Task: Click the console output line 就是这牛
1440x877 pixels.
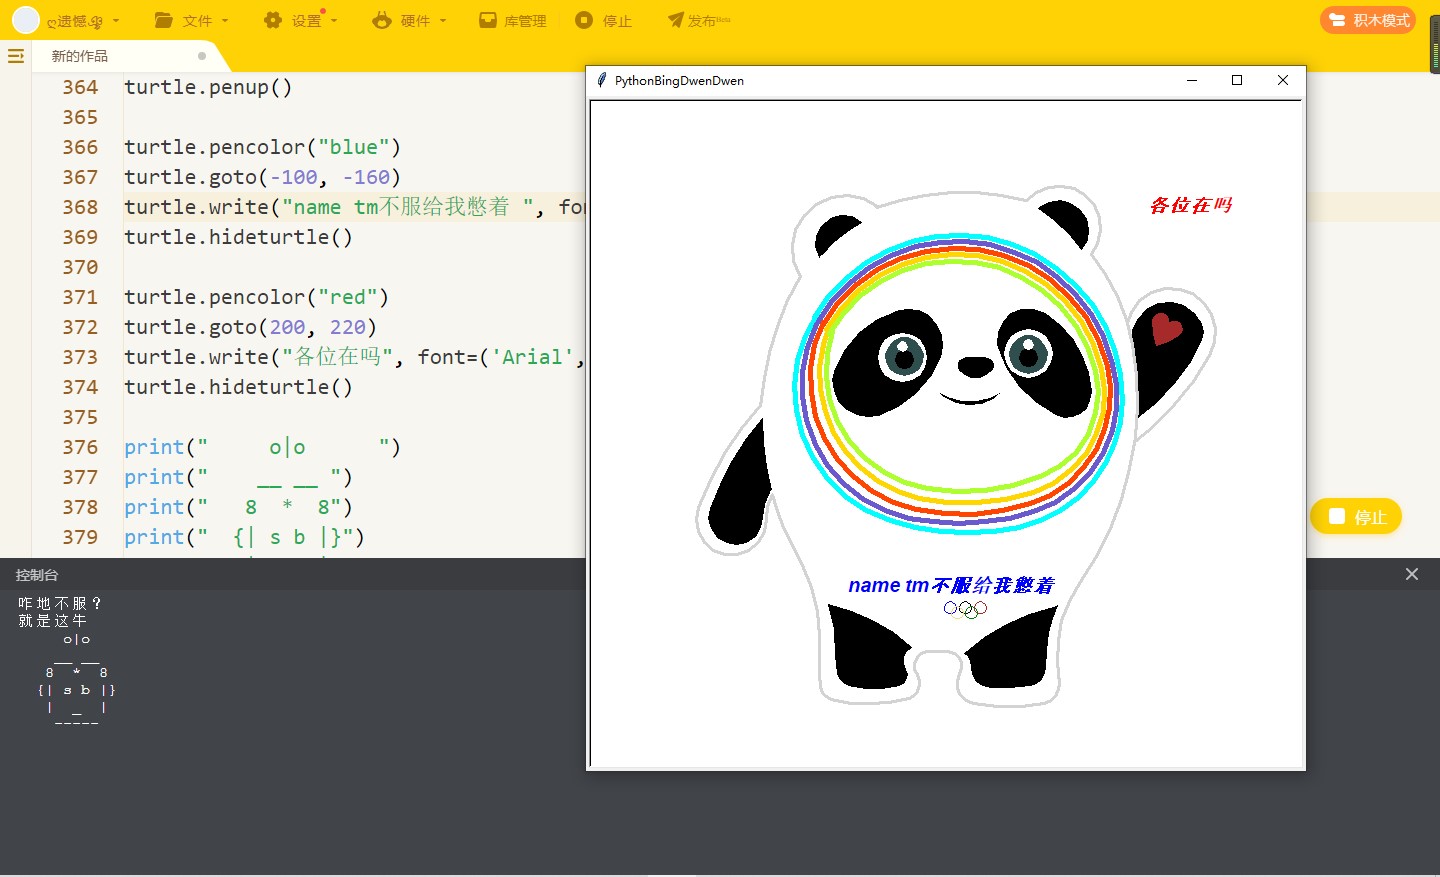Action: 52,620
